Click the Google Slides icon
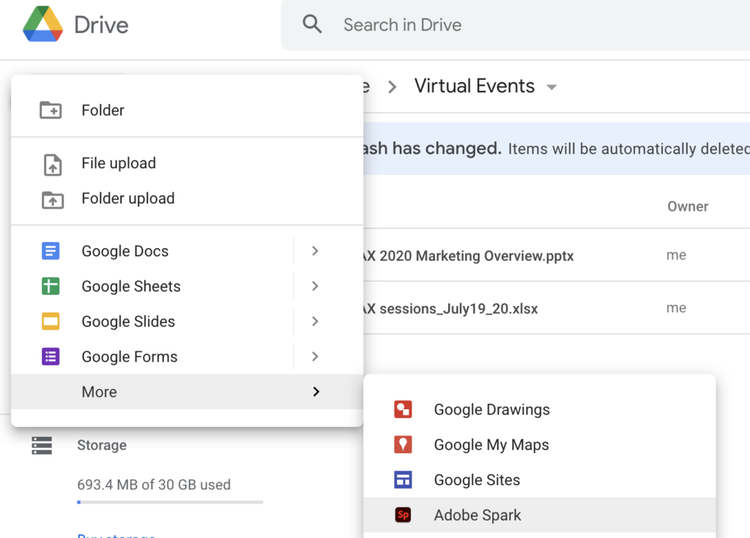Image resolution: width=750 pixels, height=538 pixels. click(x=51, y=322)
